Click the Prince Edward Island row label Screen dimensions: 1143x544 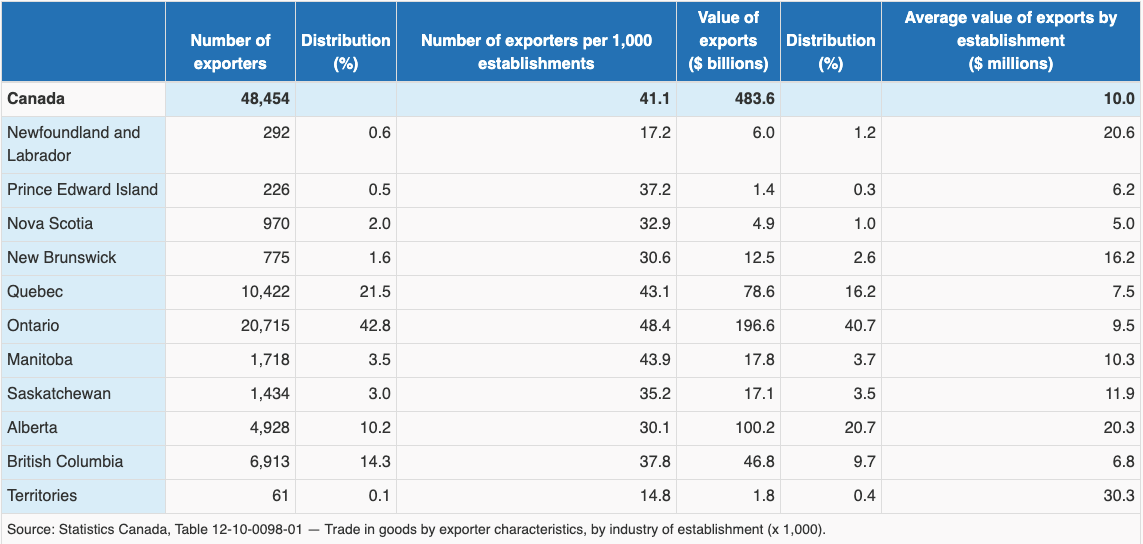coord(82,190)
